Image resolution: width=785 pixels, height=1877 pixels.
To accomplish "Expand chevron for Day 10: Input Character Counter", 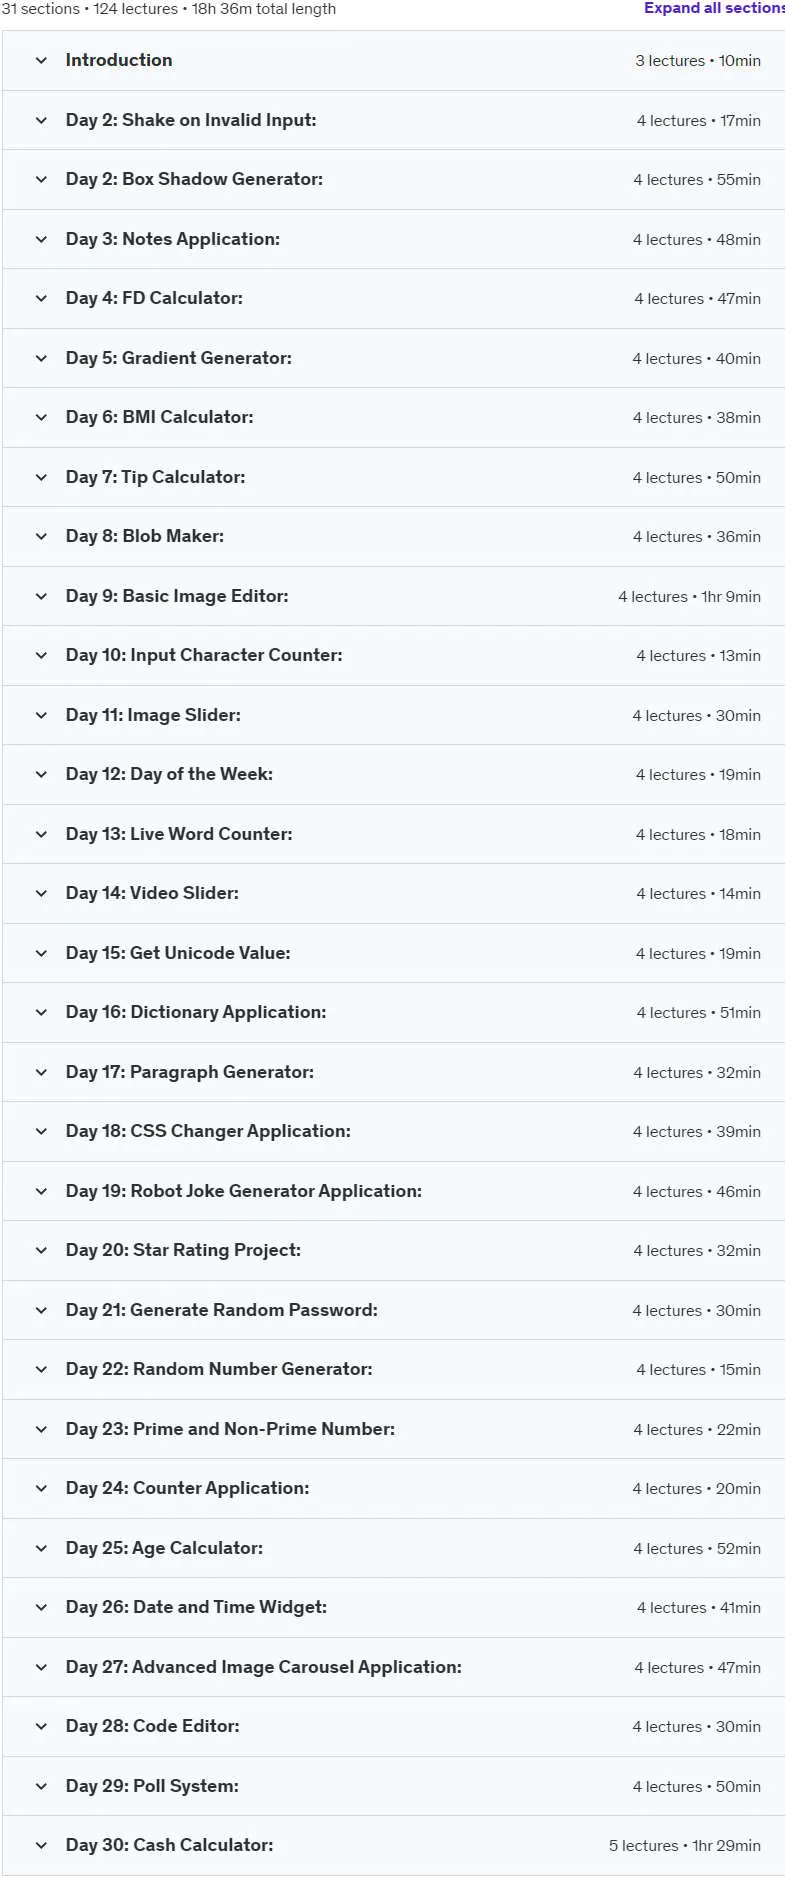I will [x=41, y=655].
